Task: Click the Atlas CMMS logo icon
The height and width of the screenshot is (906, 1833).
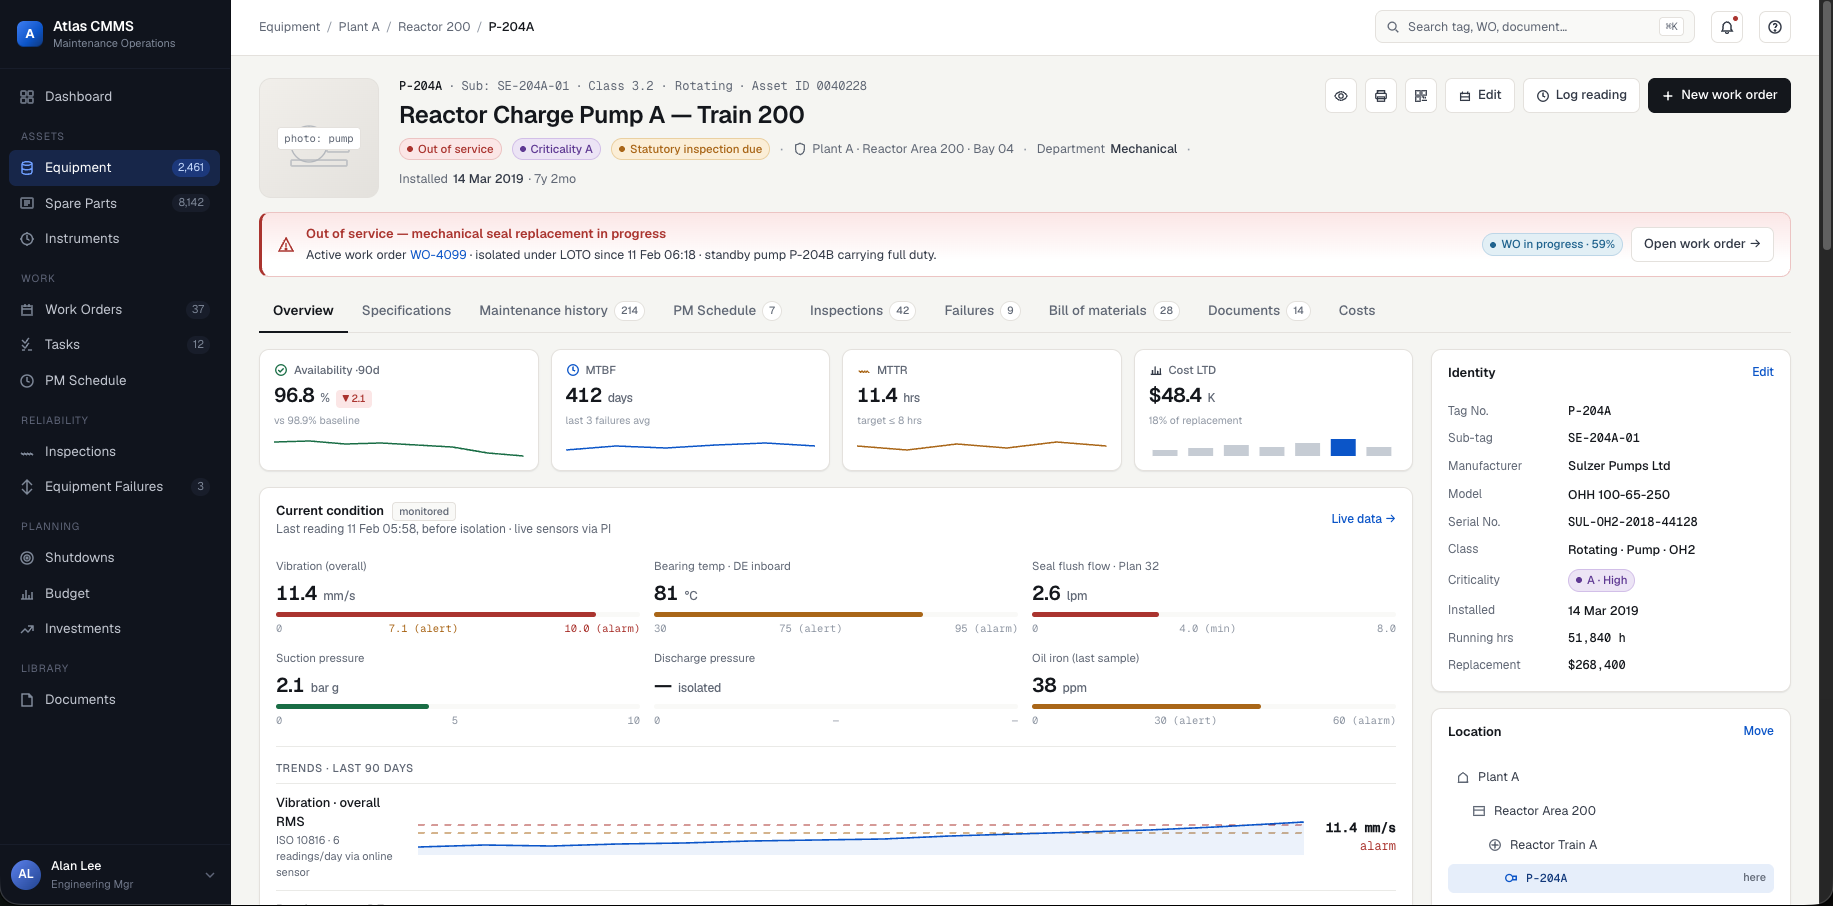Action: pyautogui.click(x=30, y=34)
